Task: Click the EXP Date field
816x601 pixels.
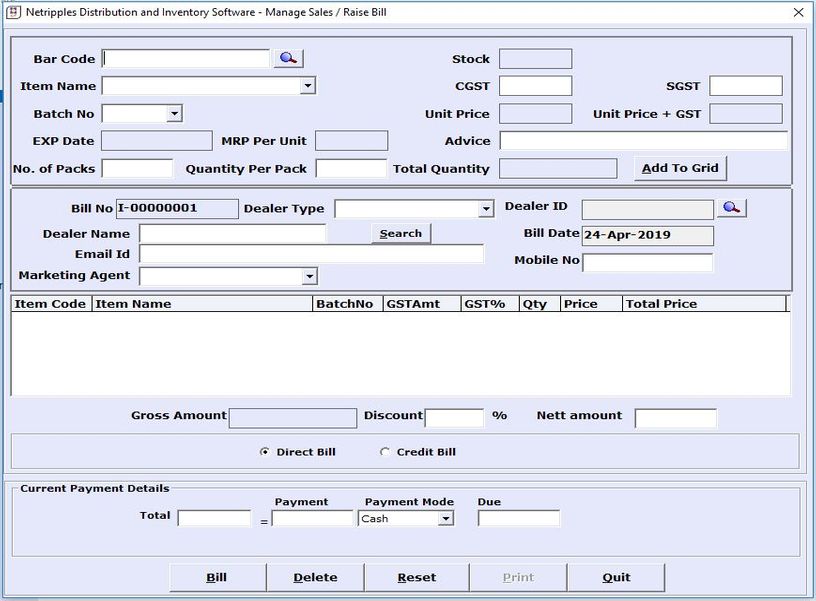Action: tap(157, 141)
